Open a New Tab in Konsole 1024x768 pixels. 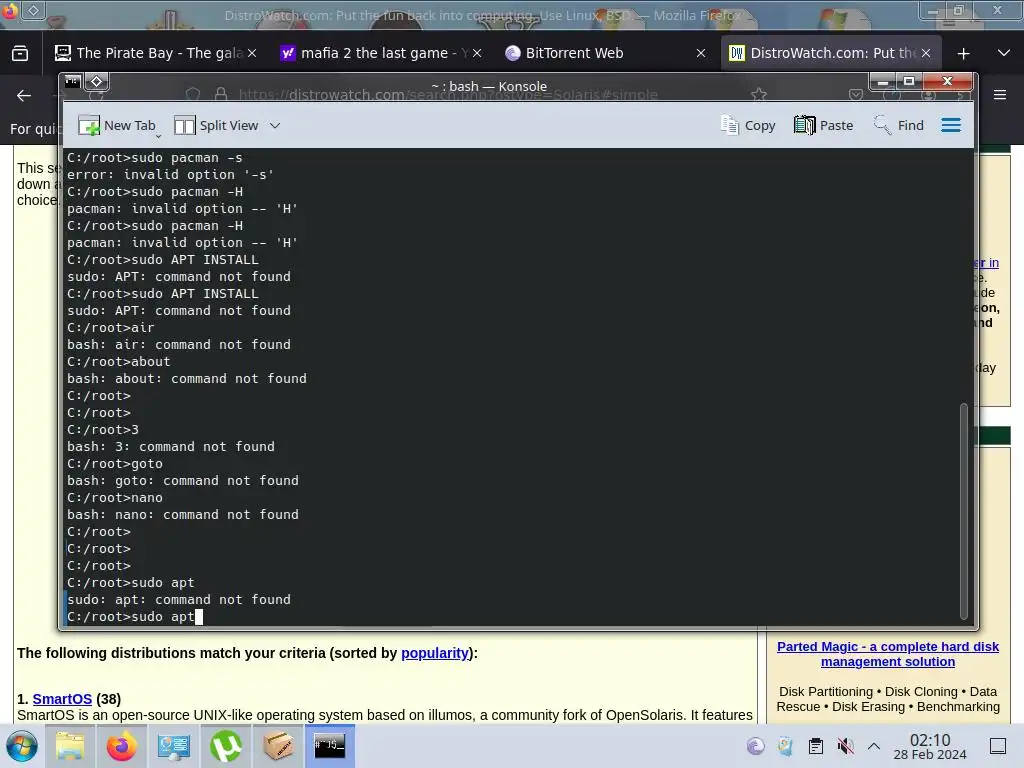[x=117, y=125]
